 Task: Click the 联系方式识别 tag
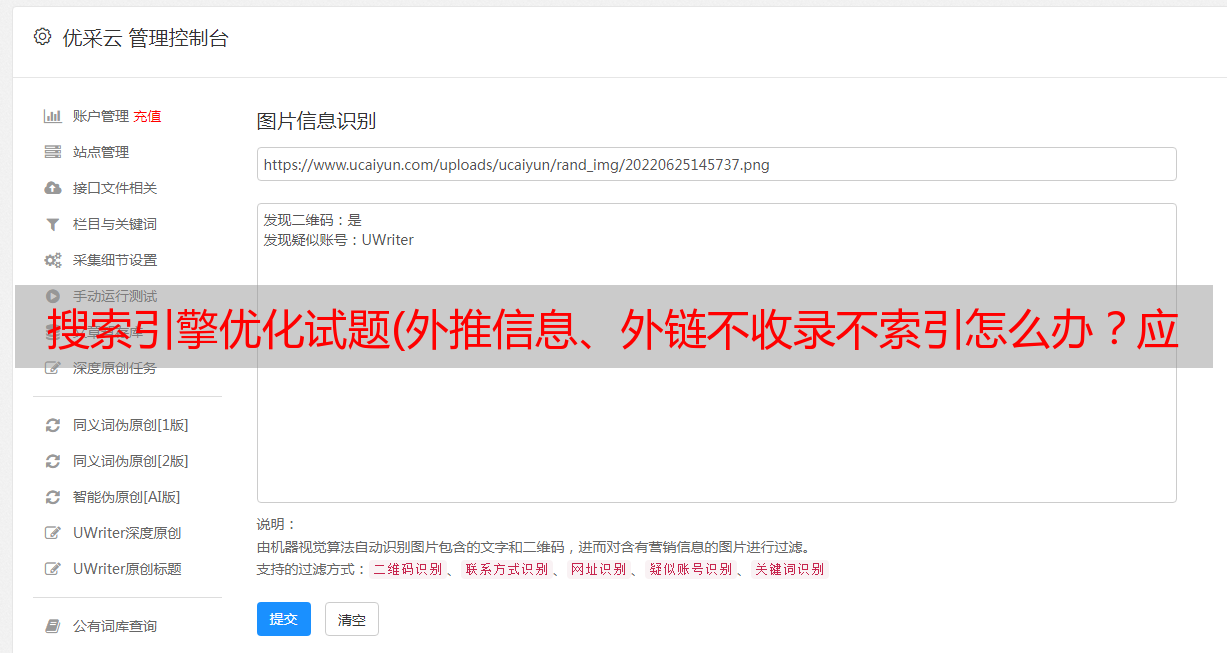(506, 569)
